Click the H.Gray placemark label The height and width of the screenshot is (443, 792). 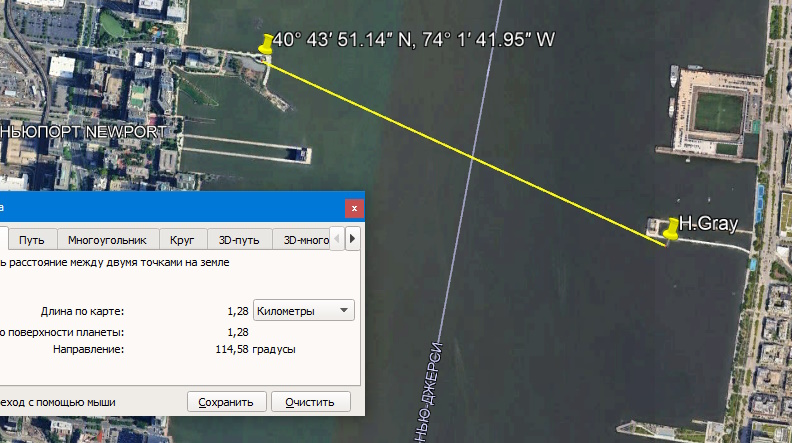708,223
